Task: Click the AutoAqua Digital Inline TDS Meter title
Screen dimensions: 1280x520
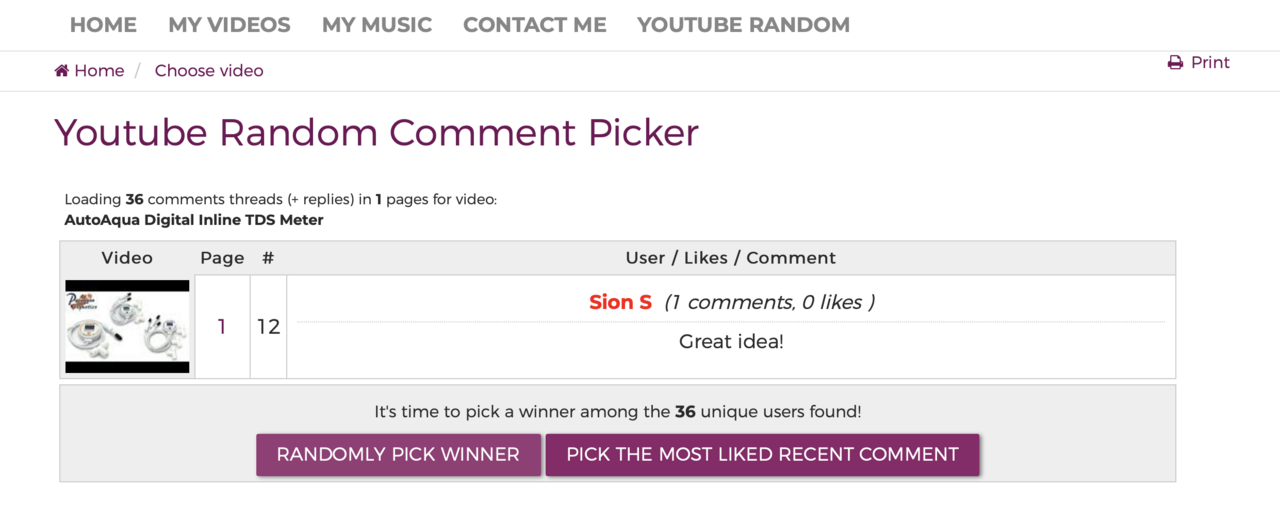Action: pyautogui.click(x=194, y=220)
